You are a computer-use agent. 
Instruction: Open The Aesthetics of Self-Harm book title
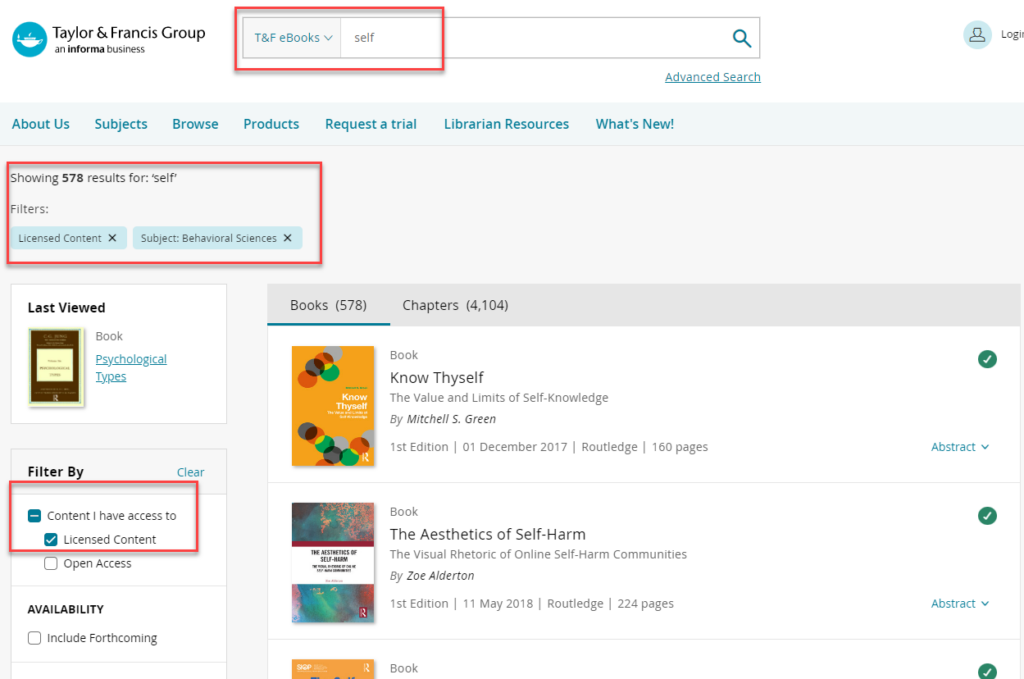click(x=488, y=534)
